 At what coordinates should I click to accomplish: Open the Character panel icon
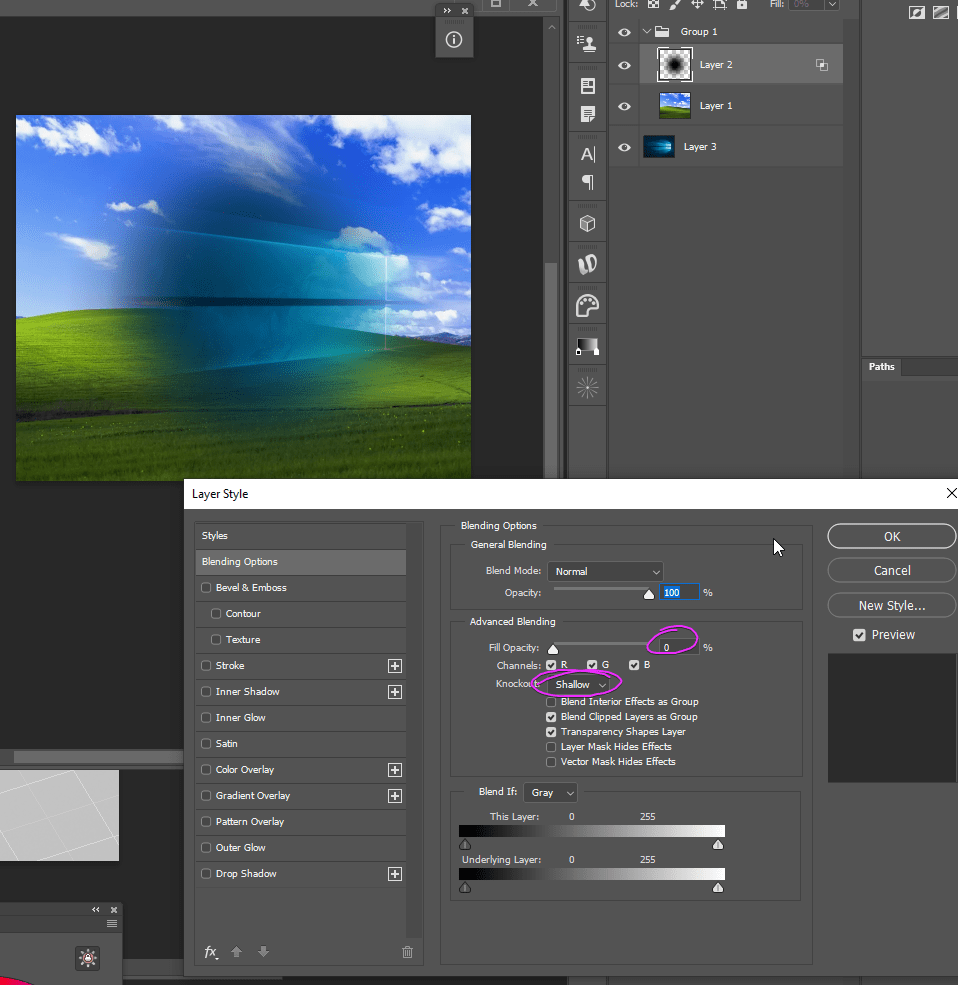tap(587, 153)
